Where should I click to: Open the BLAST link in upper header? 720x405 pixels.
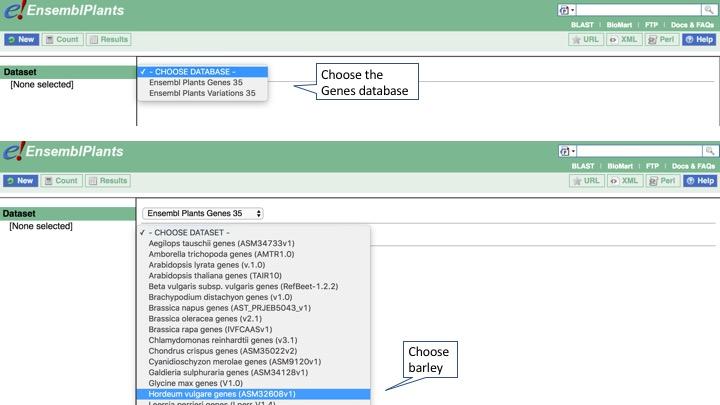(x=582, y=25)
